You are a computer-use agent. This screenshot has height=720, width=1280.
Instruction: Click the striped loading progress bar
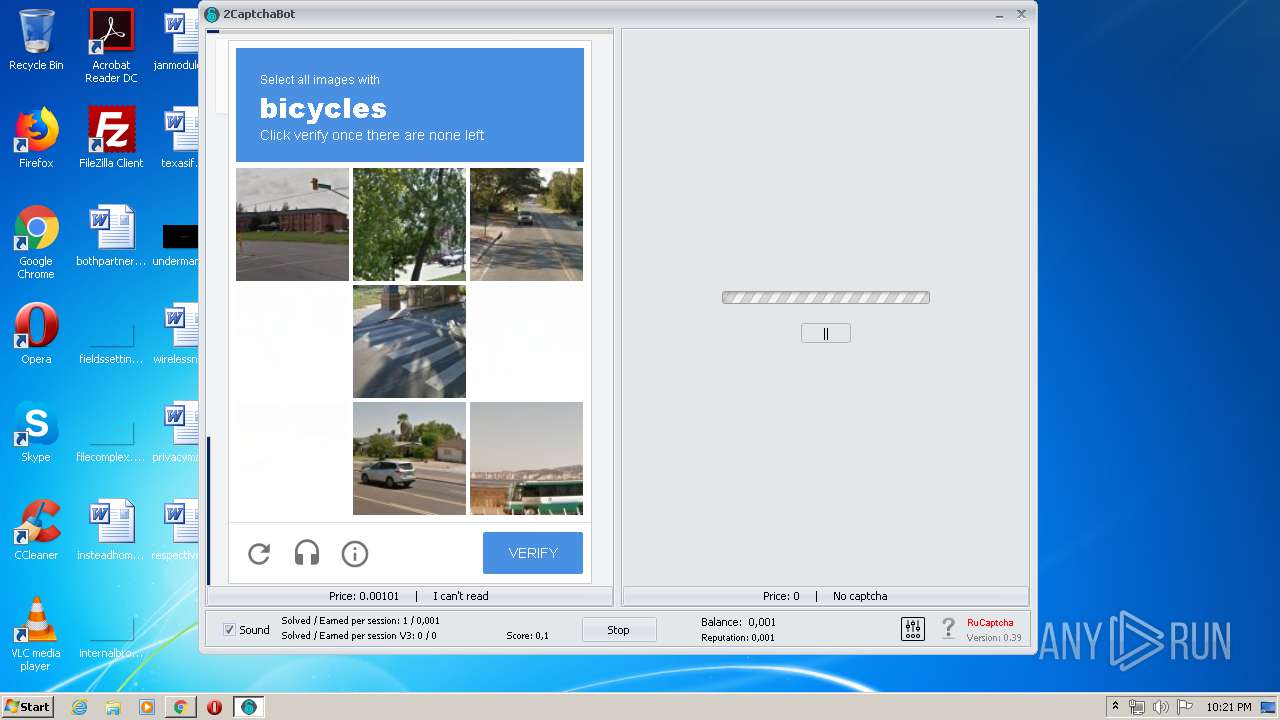click(x=826, y=297)
